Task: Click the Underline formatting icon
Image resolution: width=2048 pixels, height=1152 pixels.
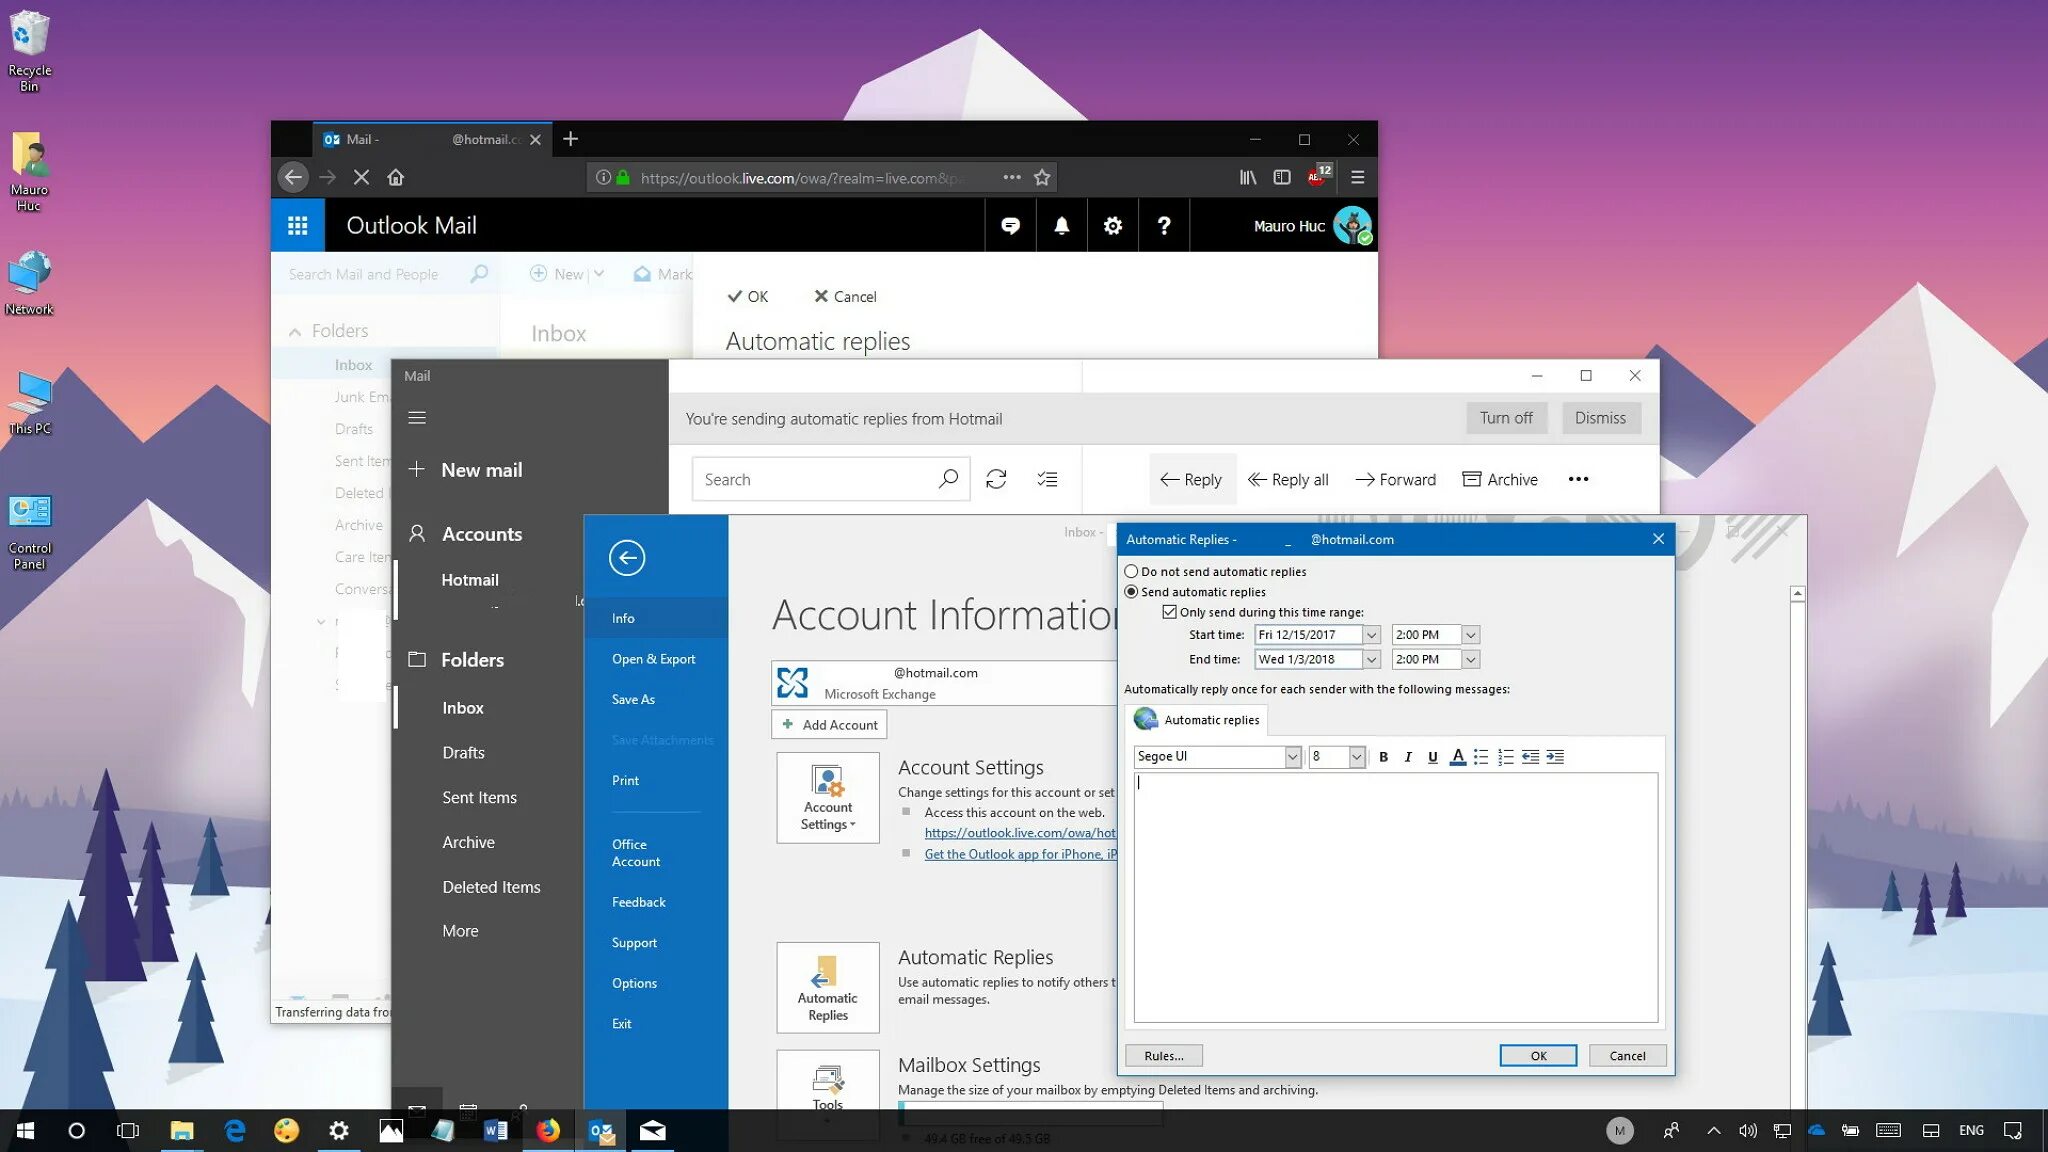Action: tap(1432, 757)
